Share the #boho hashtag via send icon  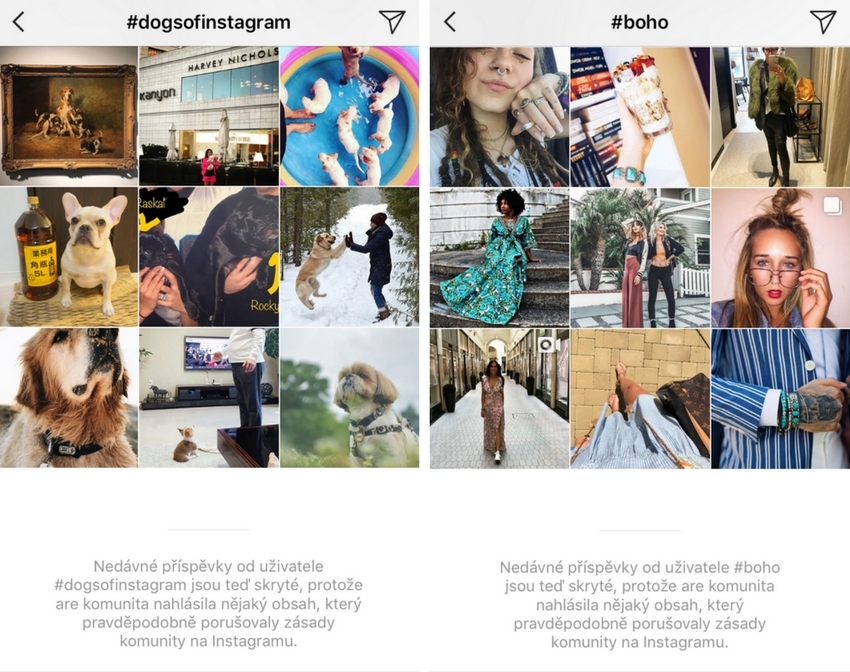tap(823, 22)
